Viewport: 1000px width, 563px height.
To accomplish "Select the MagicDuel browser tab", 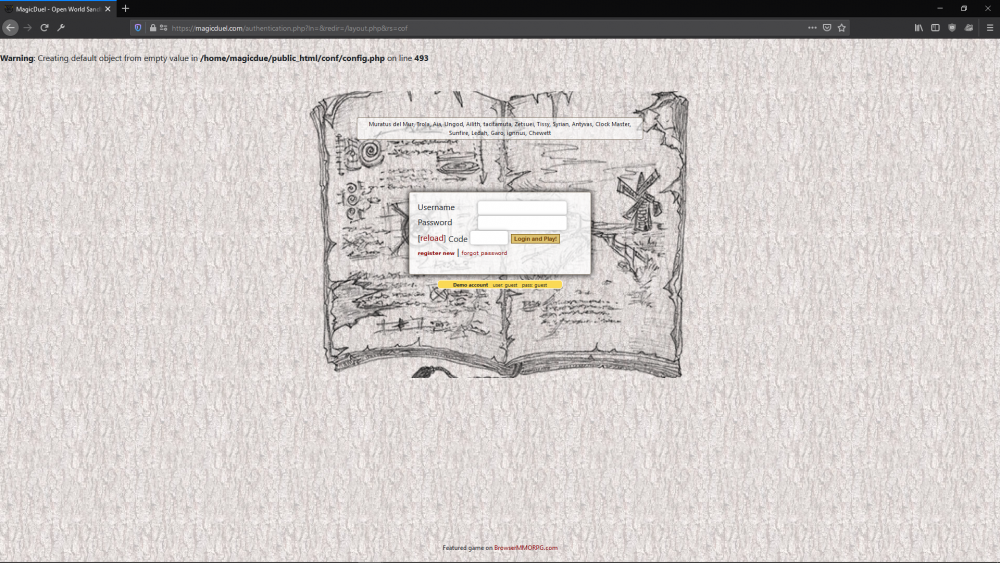I will tap(55, 8).
